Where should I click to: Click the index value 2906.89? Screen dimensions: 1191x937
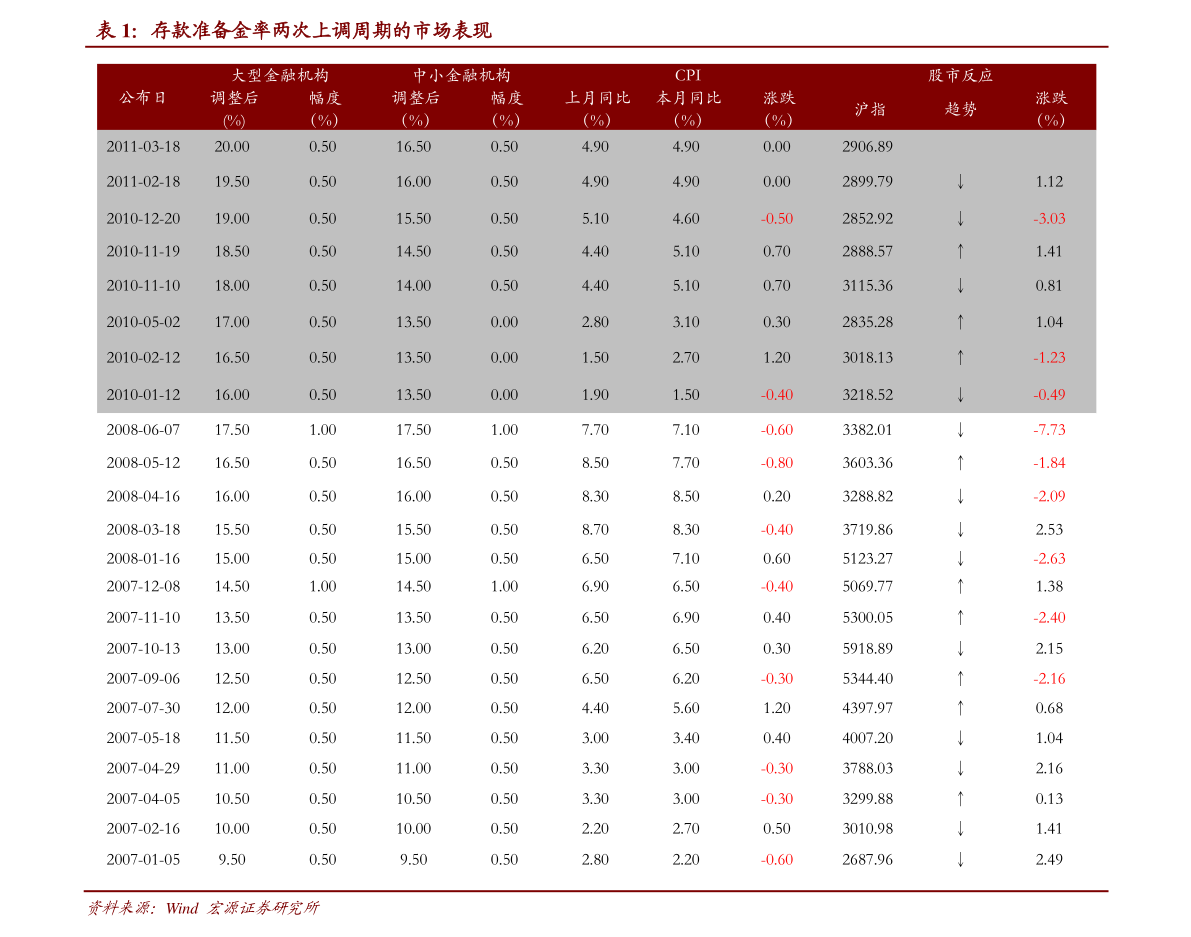click(x=867, y=147)
